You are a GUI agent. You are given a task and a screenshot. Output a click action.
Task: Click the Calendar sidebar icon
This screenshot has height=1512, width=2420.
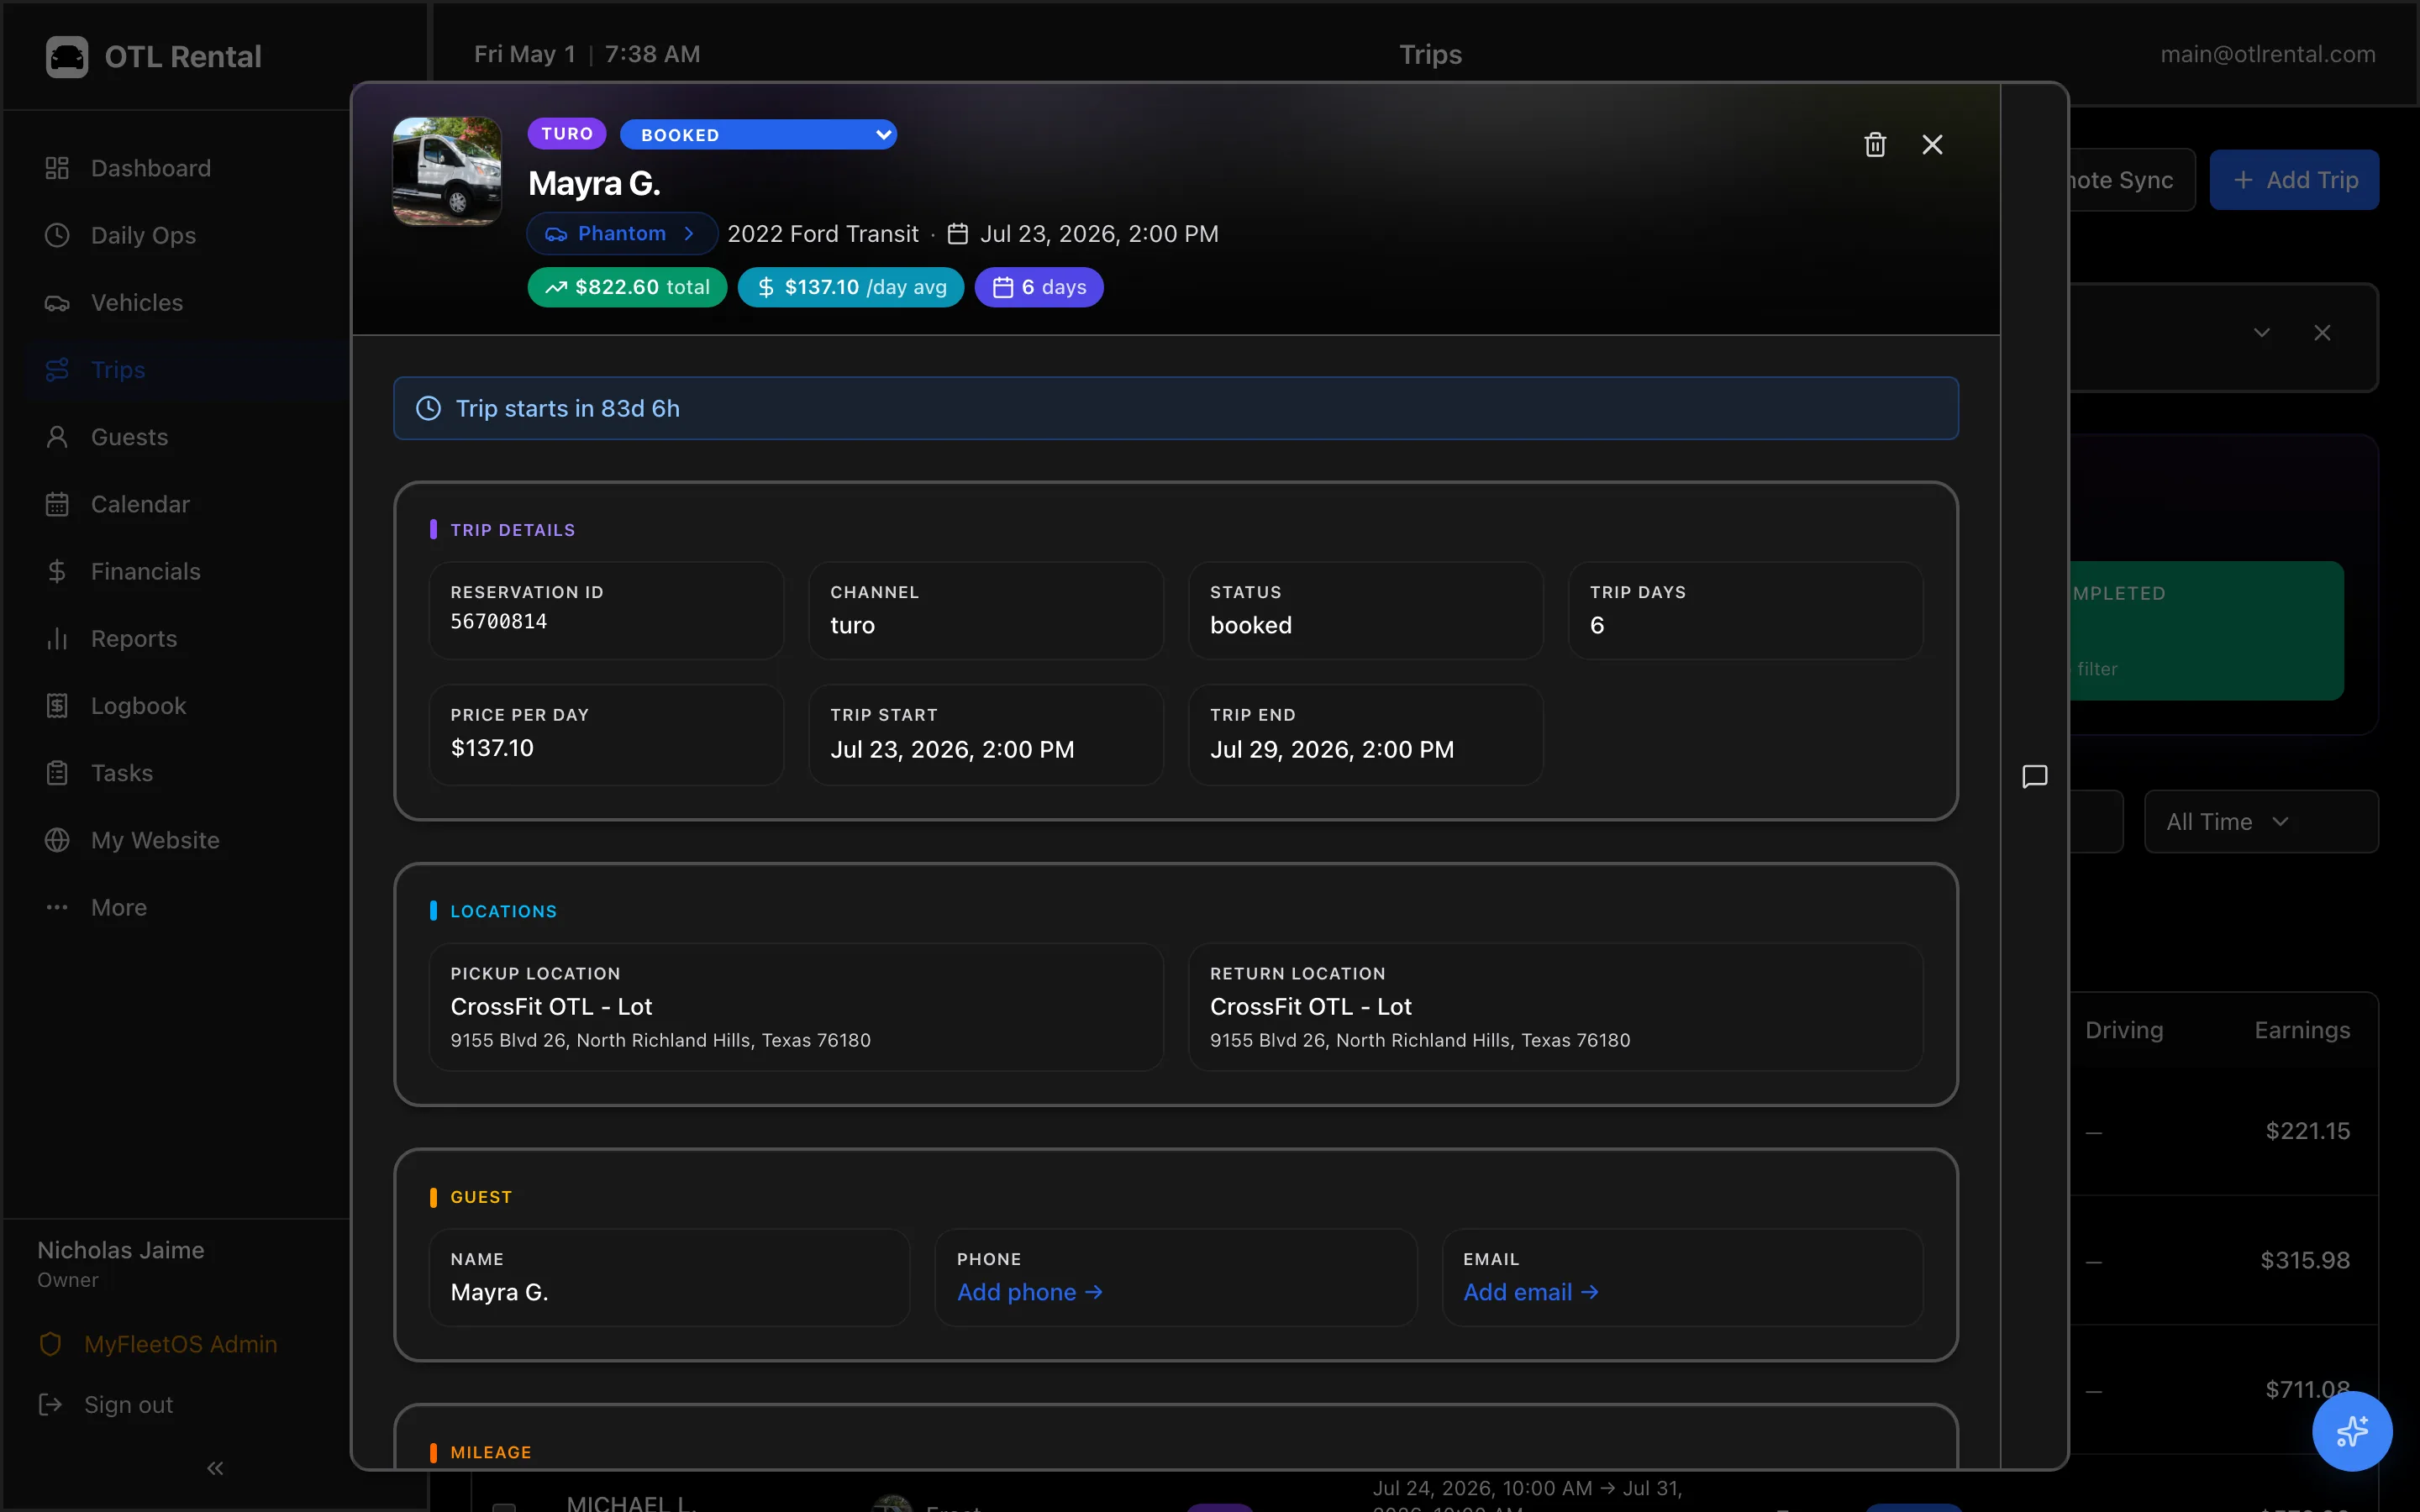pyautogui.click(x=57, y=504)
